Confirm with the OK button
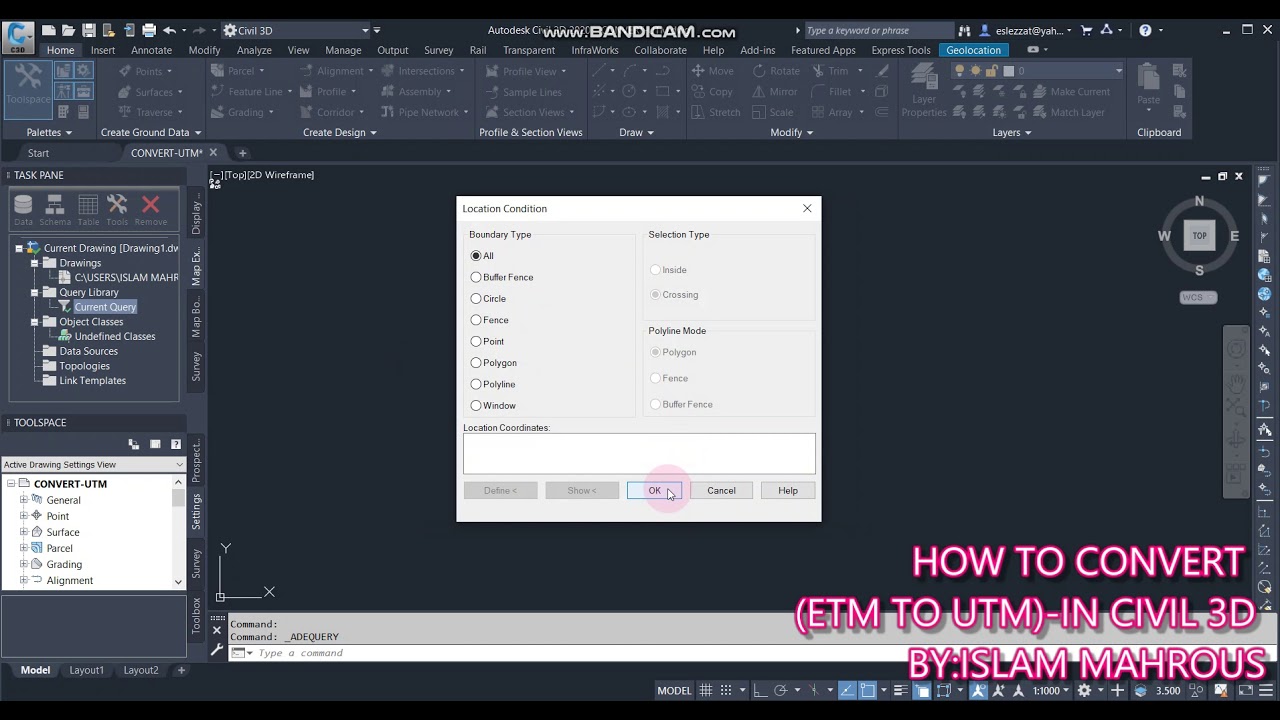This screenshot has height=720, width=1280. tap(654, 491)
